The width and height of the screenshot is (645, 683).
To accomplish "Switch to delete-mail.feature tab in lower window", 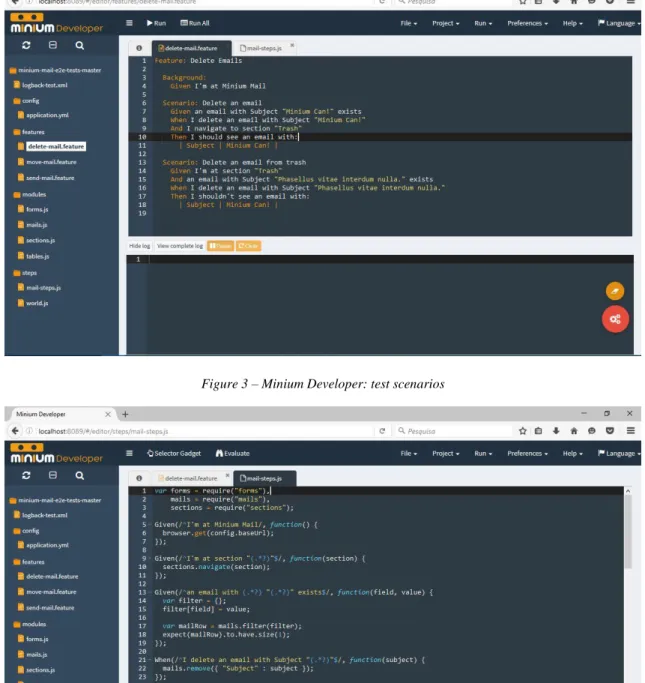I will point(188,478).
